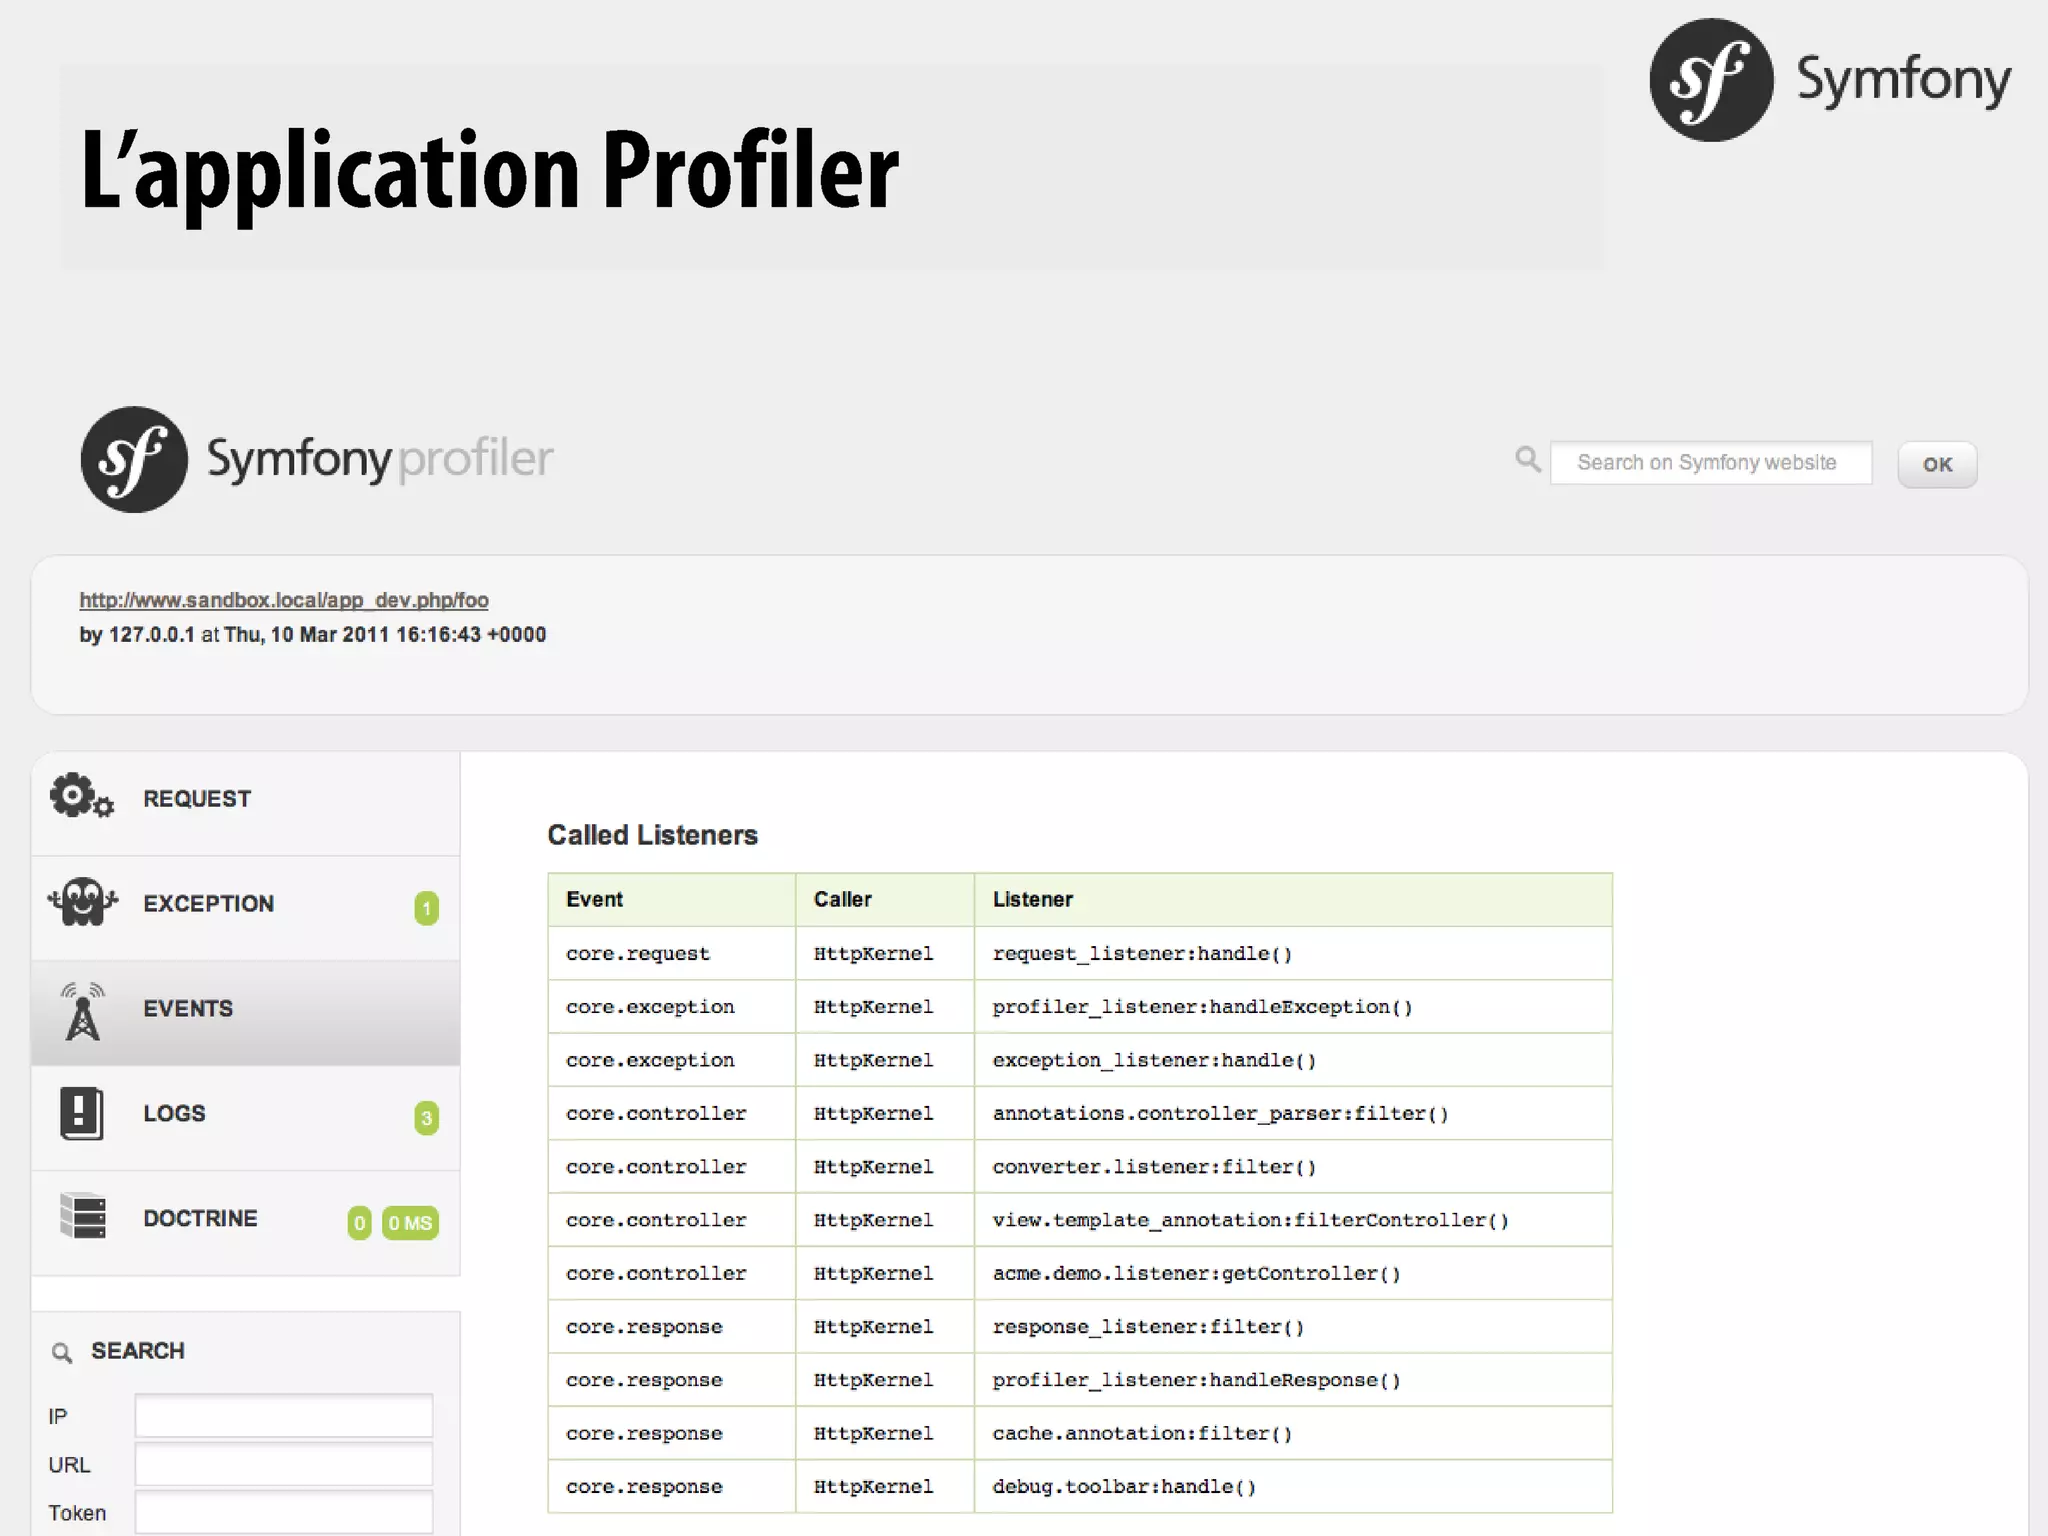Click the magnifier icon beside website search
The height and width of the screenshot is (1536, 2048).
[1527, 460]
